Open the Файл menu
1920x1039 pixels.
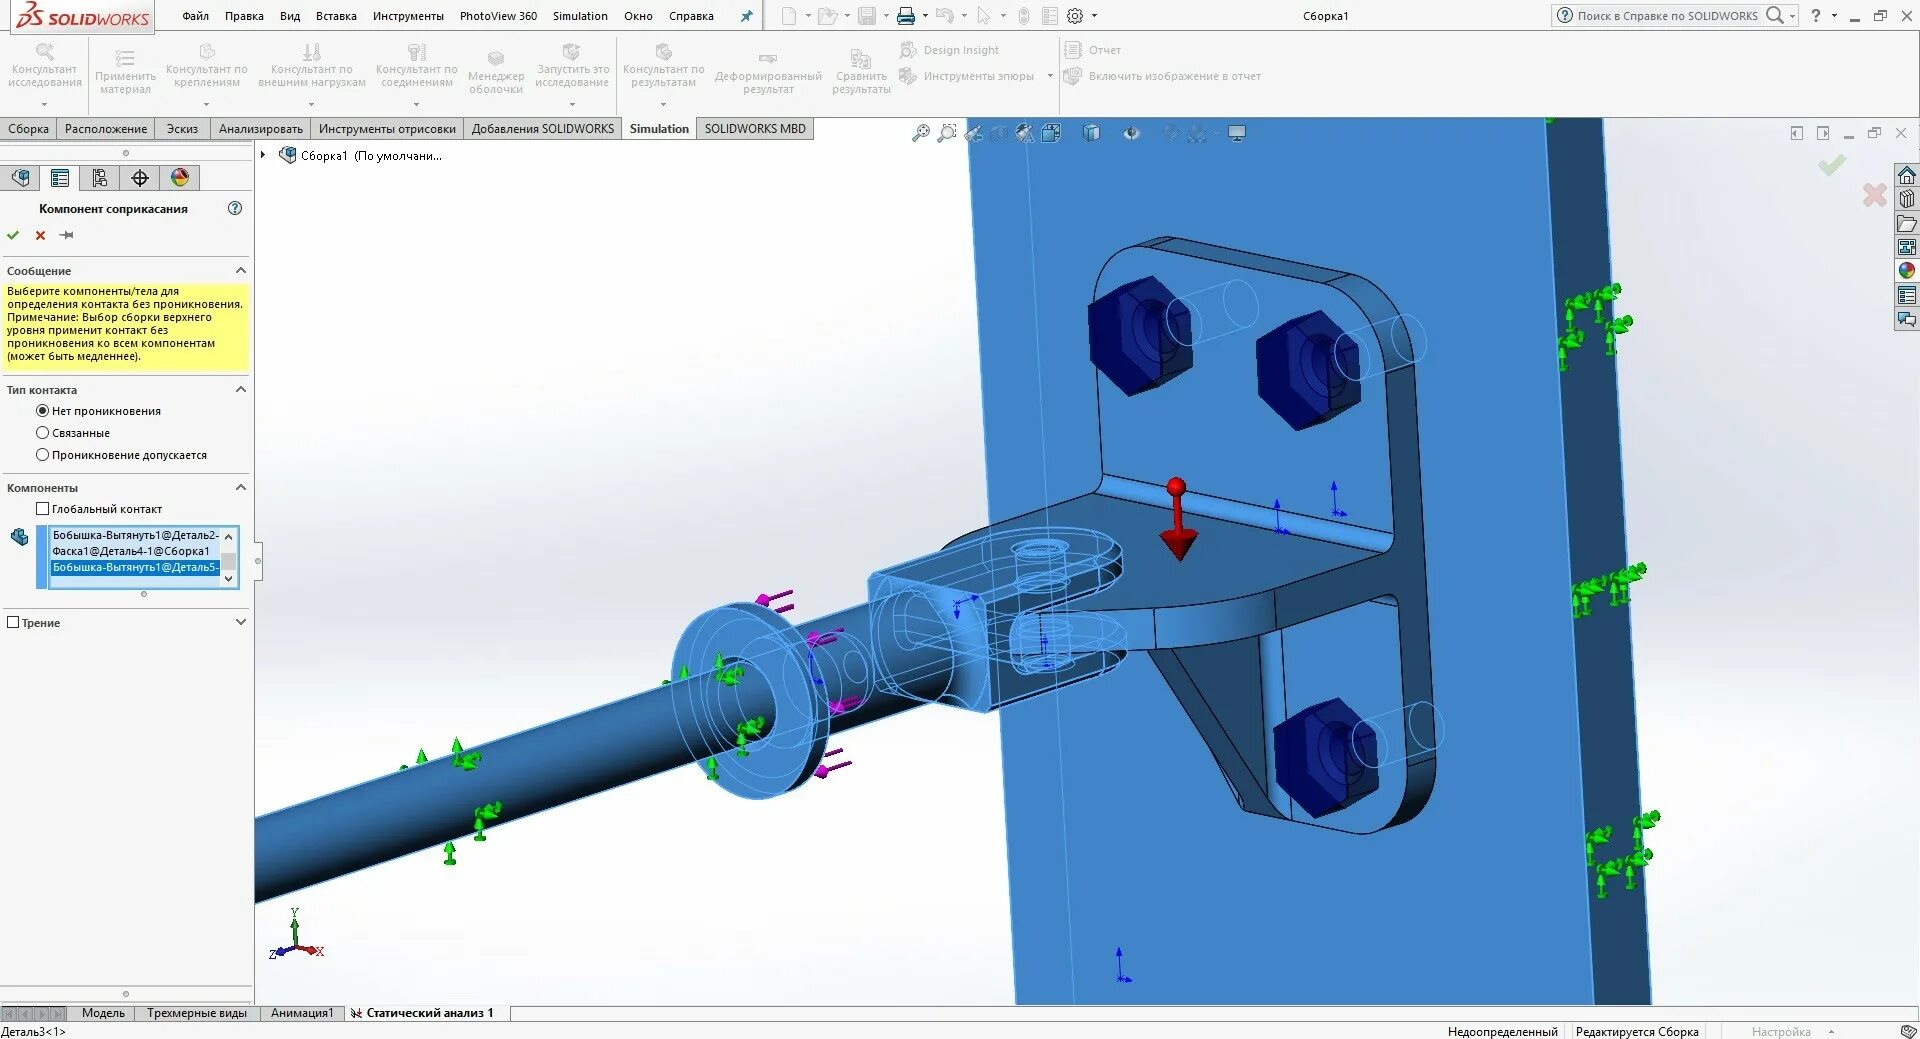click(195, 16)
